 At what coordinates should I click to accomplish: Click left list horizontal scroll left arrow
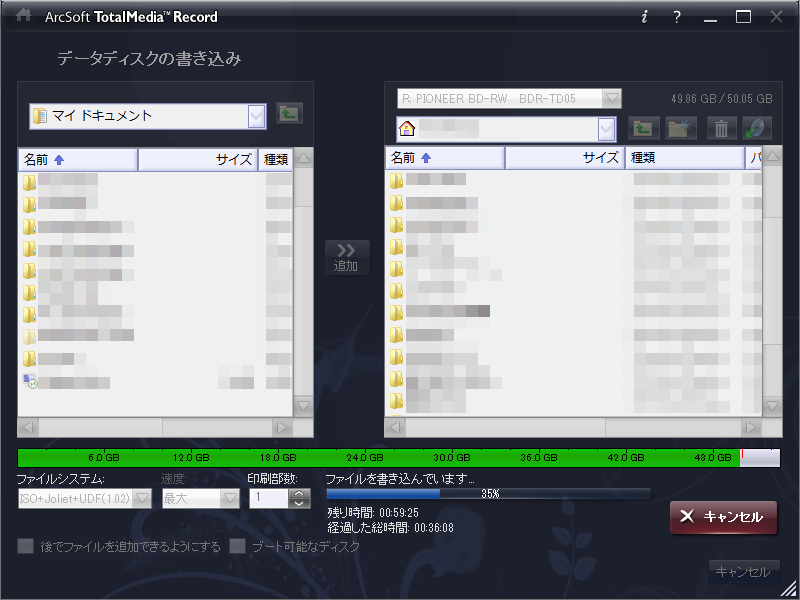[x=29, y=428]
